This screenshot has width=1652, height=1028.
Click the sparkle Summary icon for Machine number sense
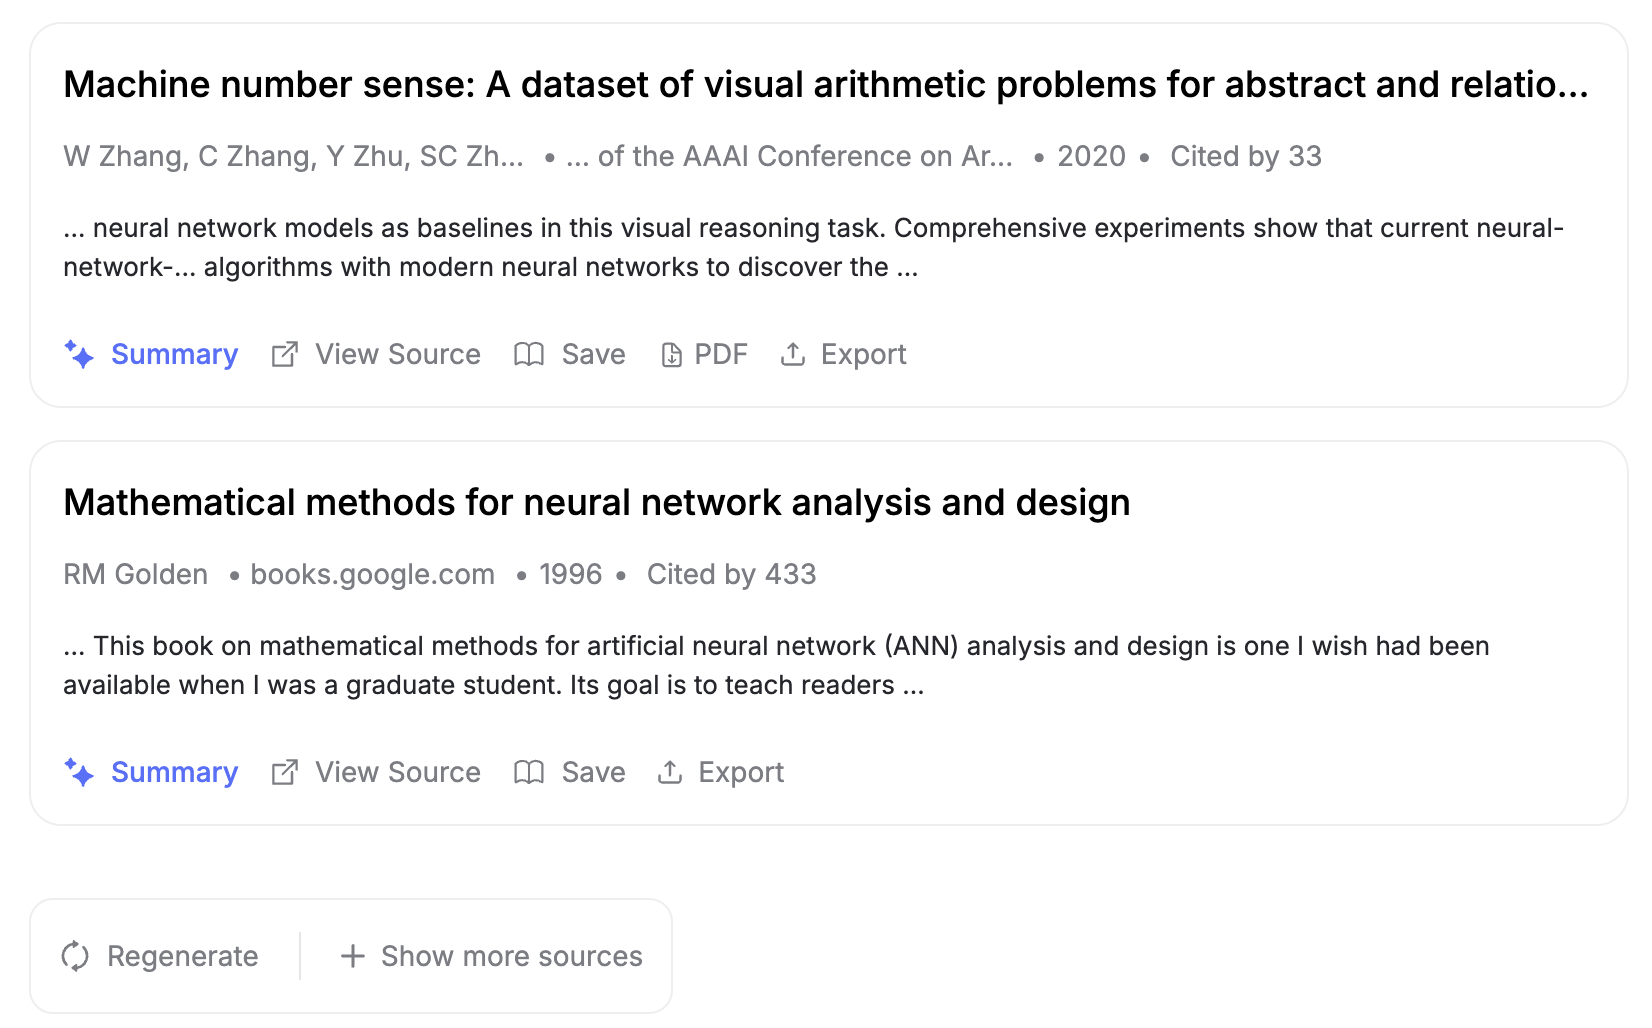pyautogui.click(x=79, y=354)
